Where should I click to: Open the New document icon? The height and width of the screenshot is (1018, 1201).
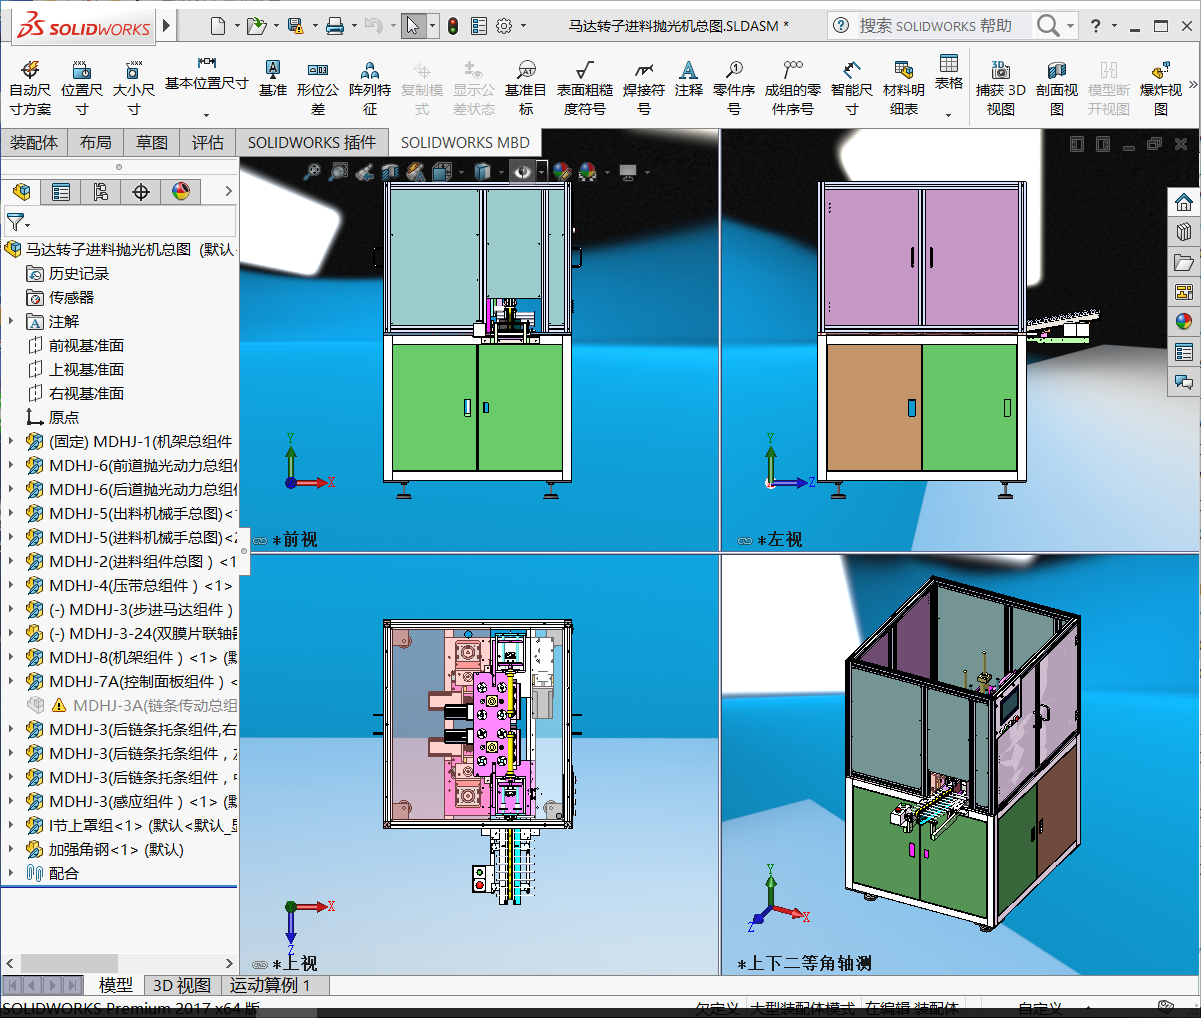pos(218,26)
